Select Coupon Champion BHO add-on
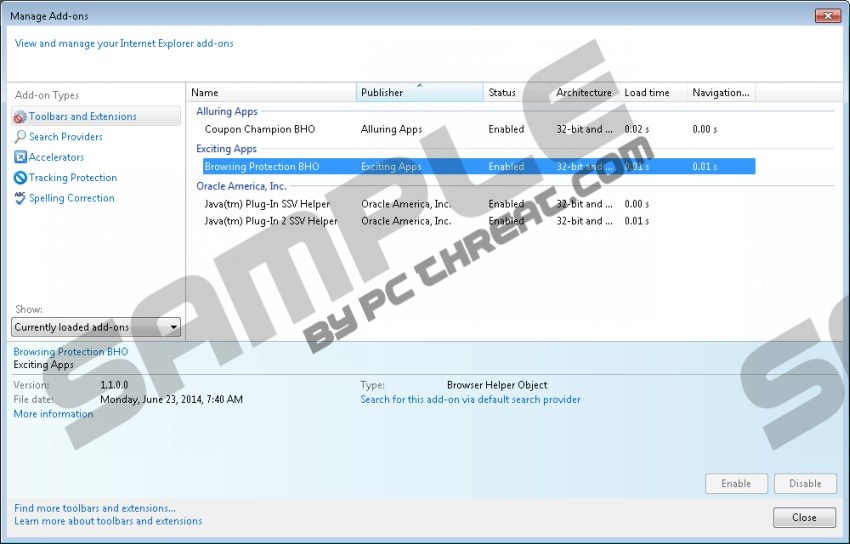 pyautogui.click(x=259, y=129)
